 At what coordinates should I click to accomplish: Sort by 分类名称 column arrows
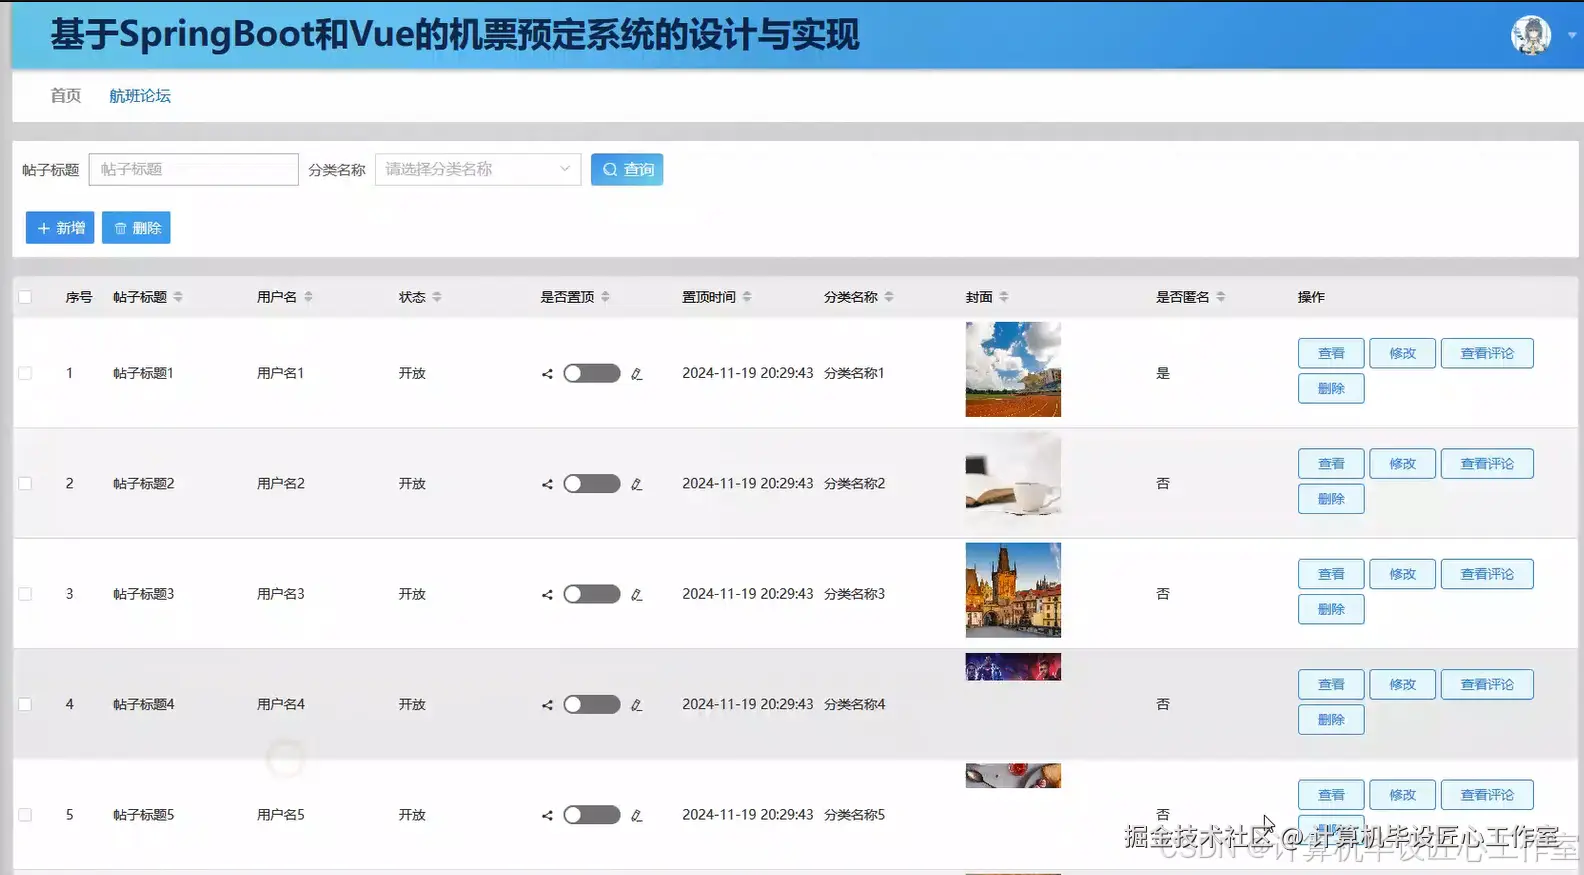point(889,297)
